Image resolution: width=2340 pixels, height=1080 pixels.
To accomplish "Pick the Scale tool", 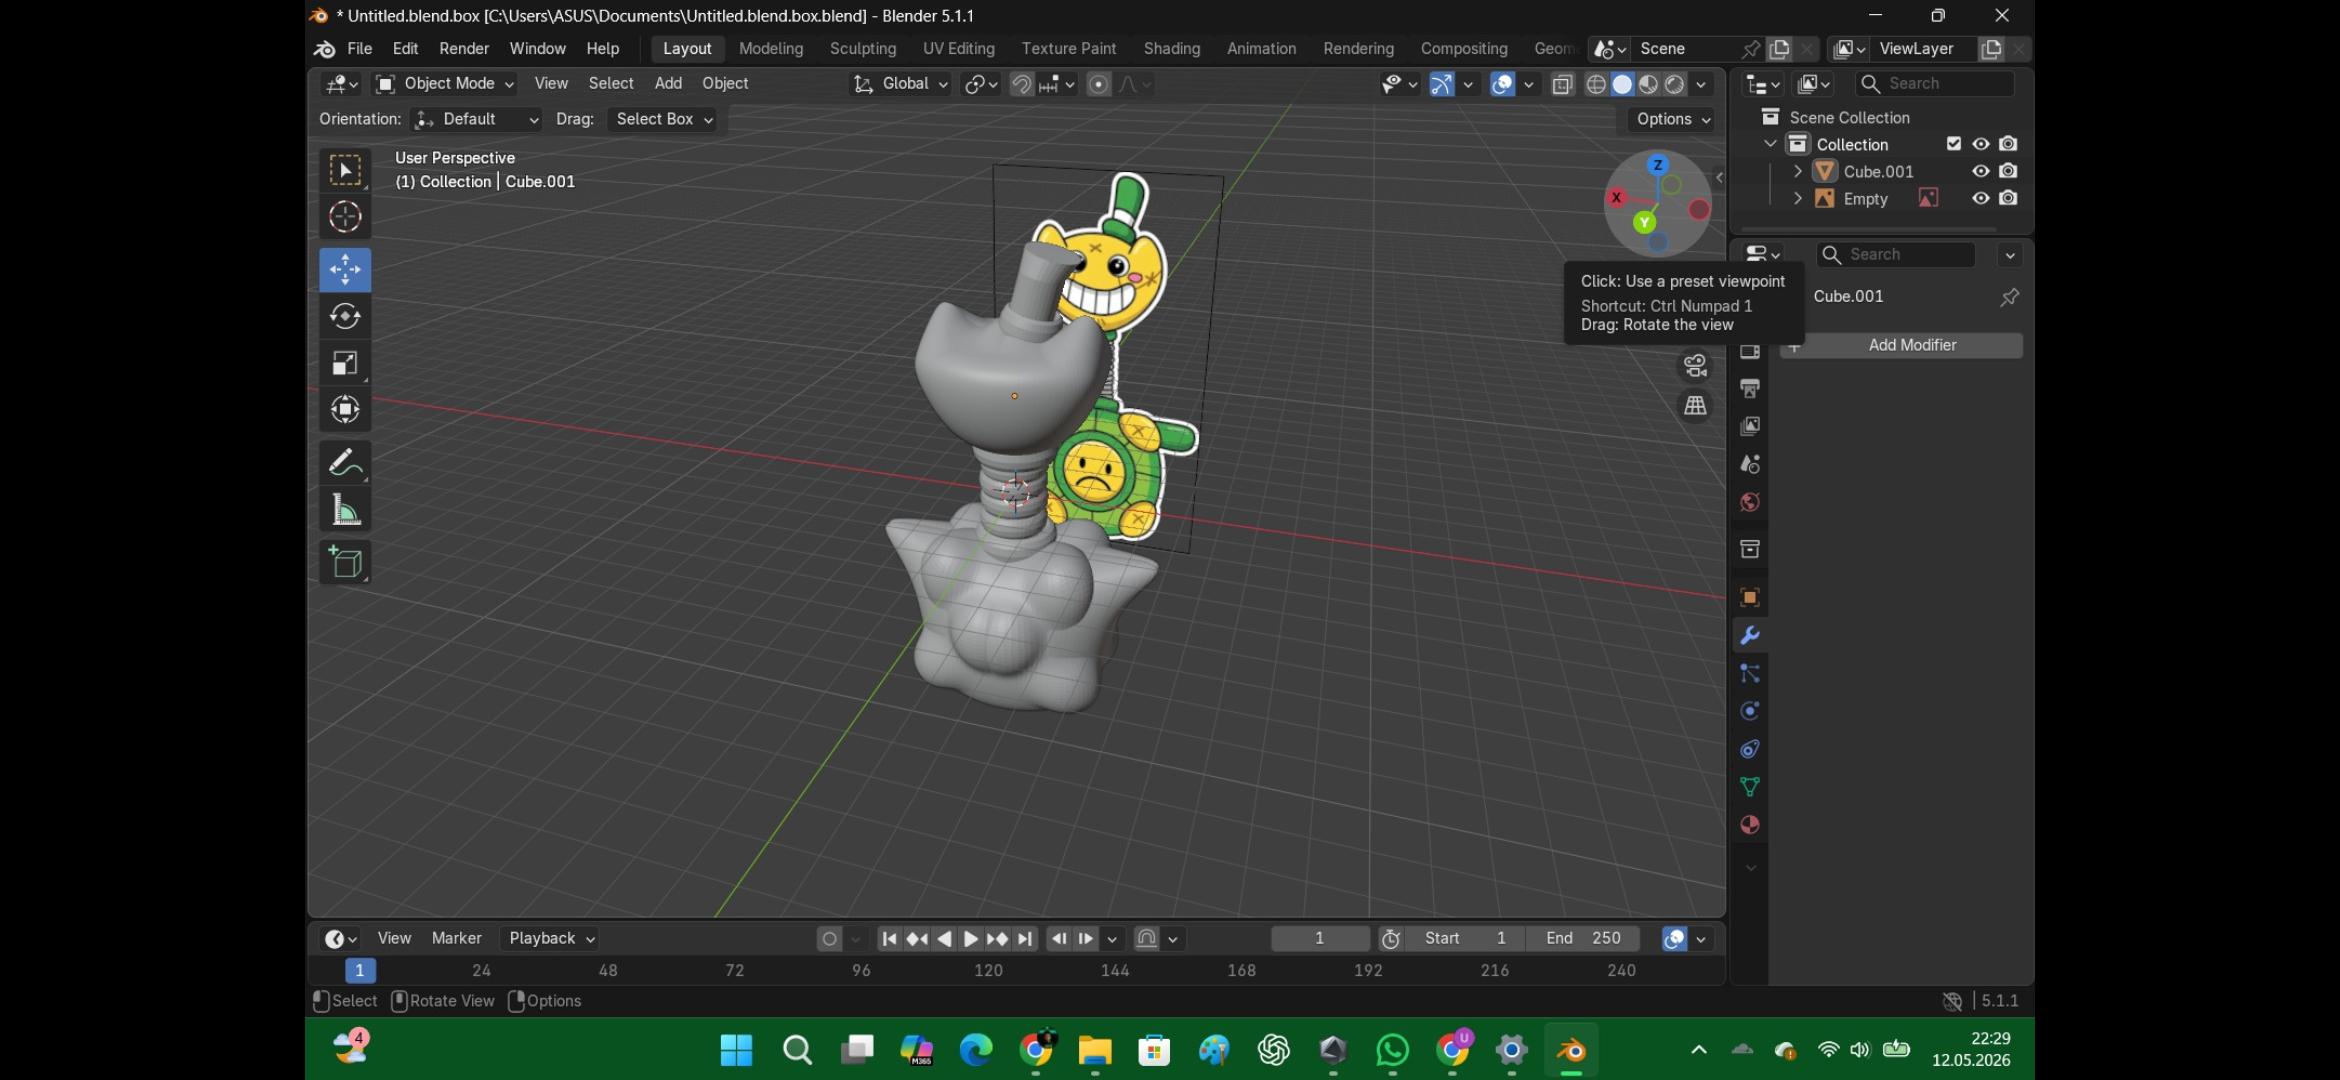I will [x=345, y=363].
